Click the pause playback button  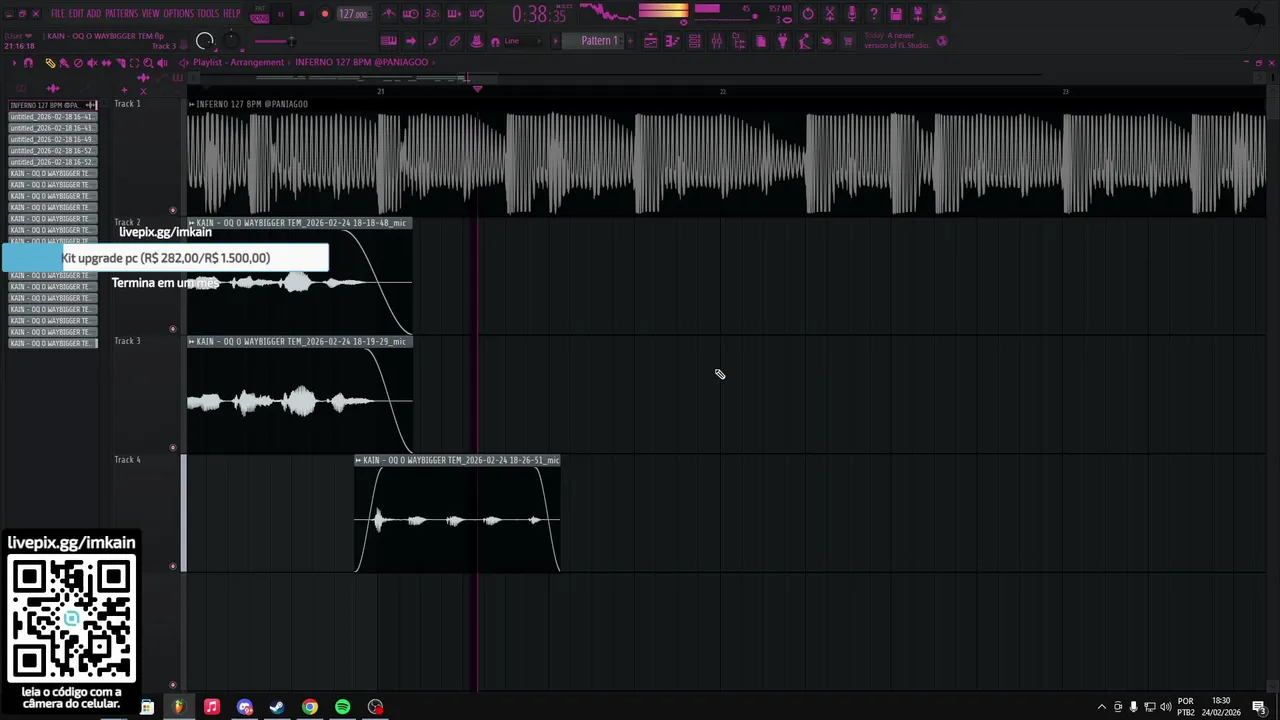pos(280,14)
